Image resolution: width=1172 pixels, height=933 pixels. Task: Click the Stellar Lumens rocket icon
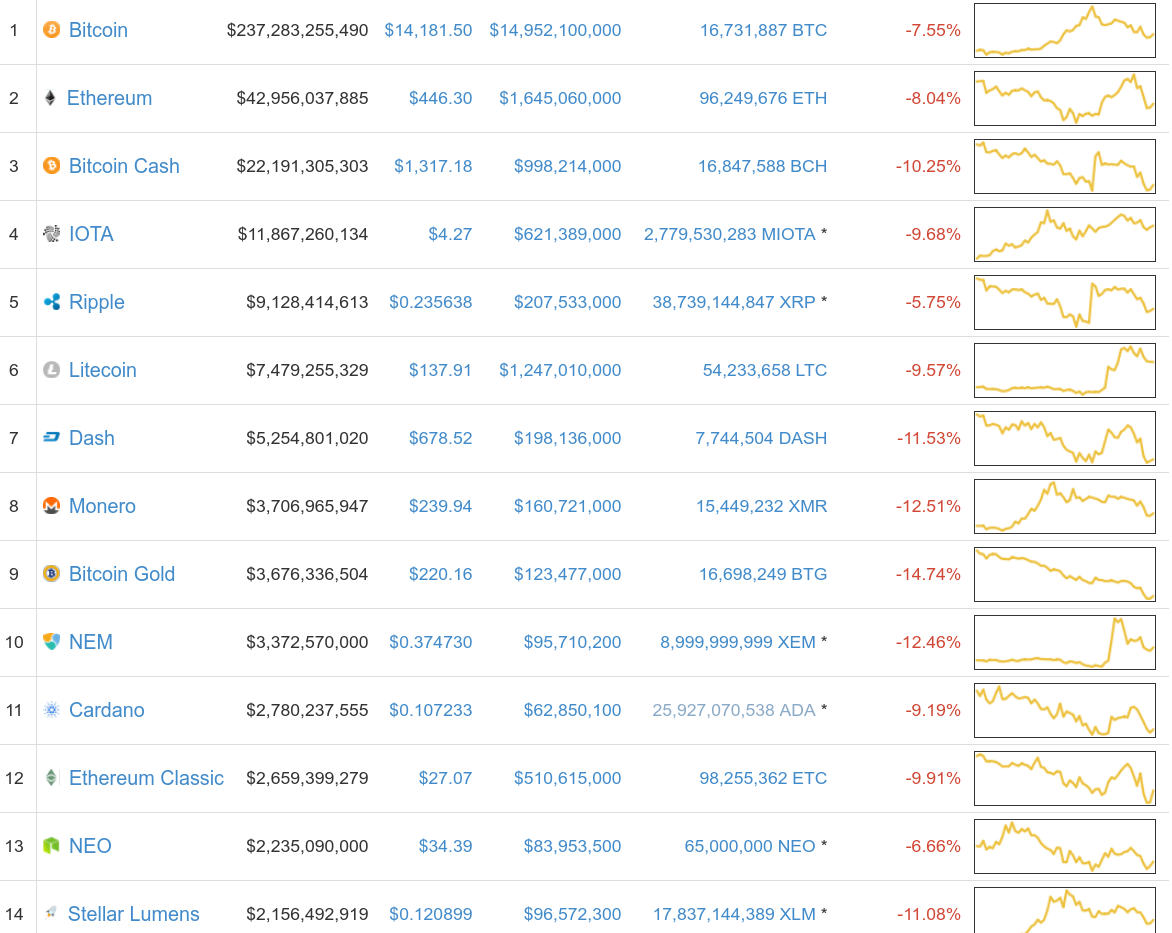coord(51,913)
